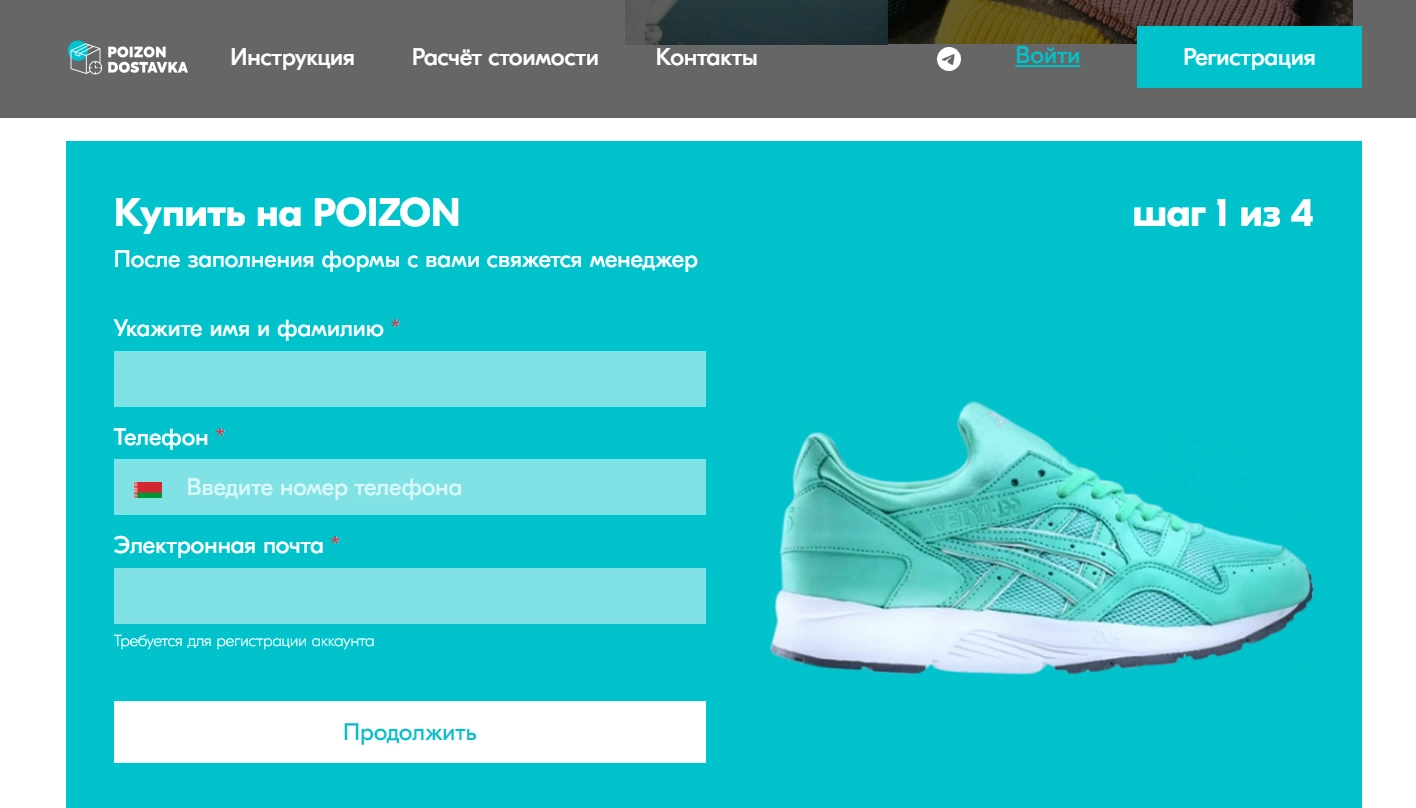Open the Telegram icon link
The image size is (1416, 808).
click(949, 59)
